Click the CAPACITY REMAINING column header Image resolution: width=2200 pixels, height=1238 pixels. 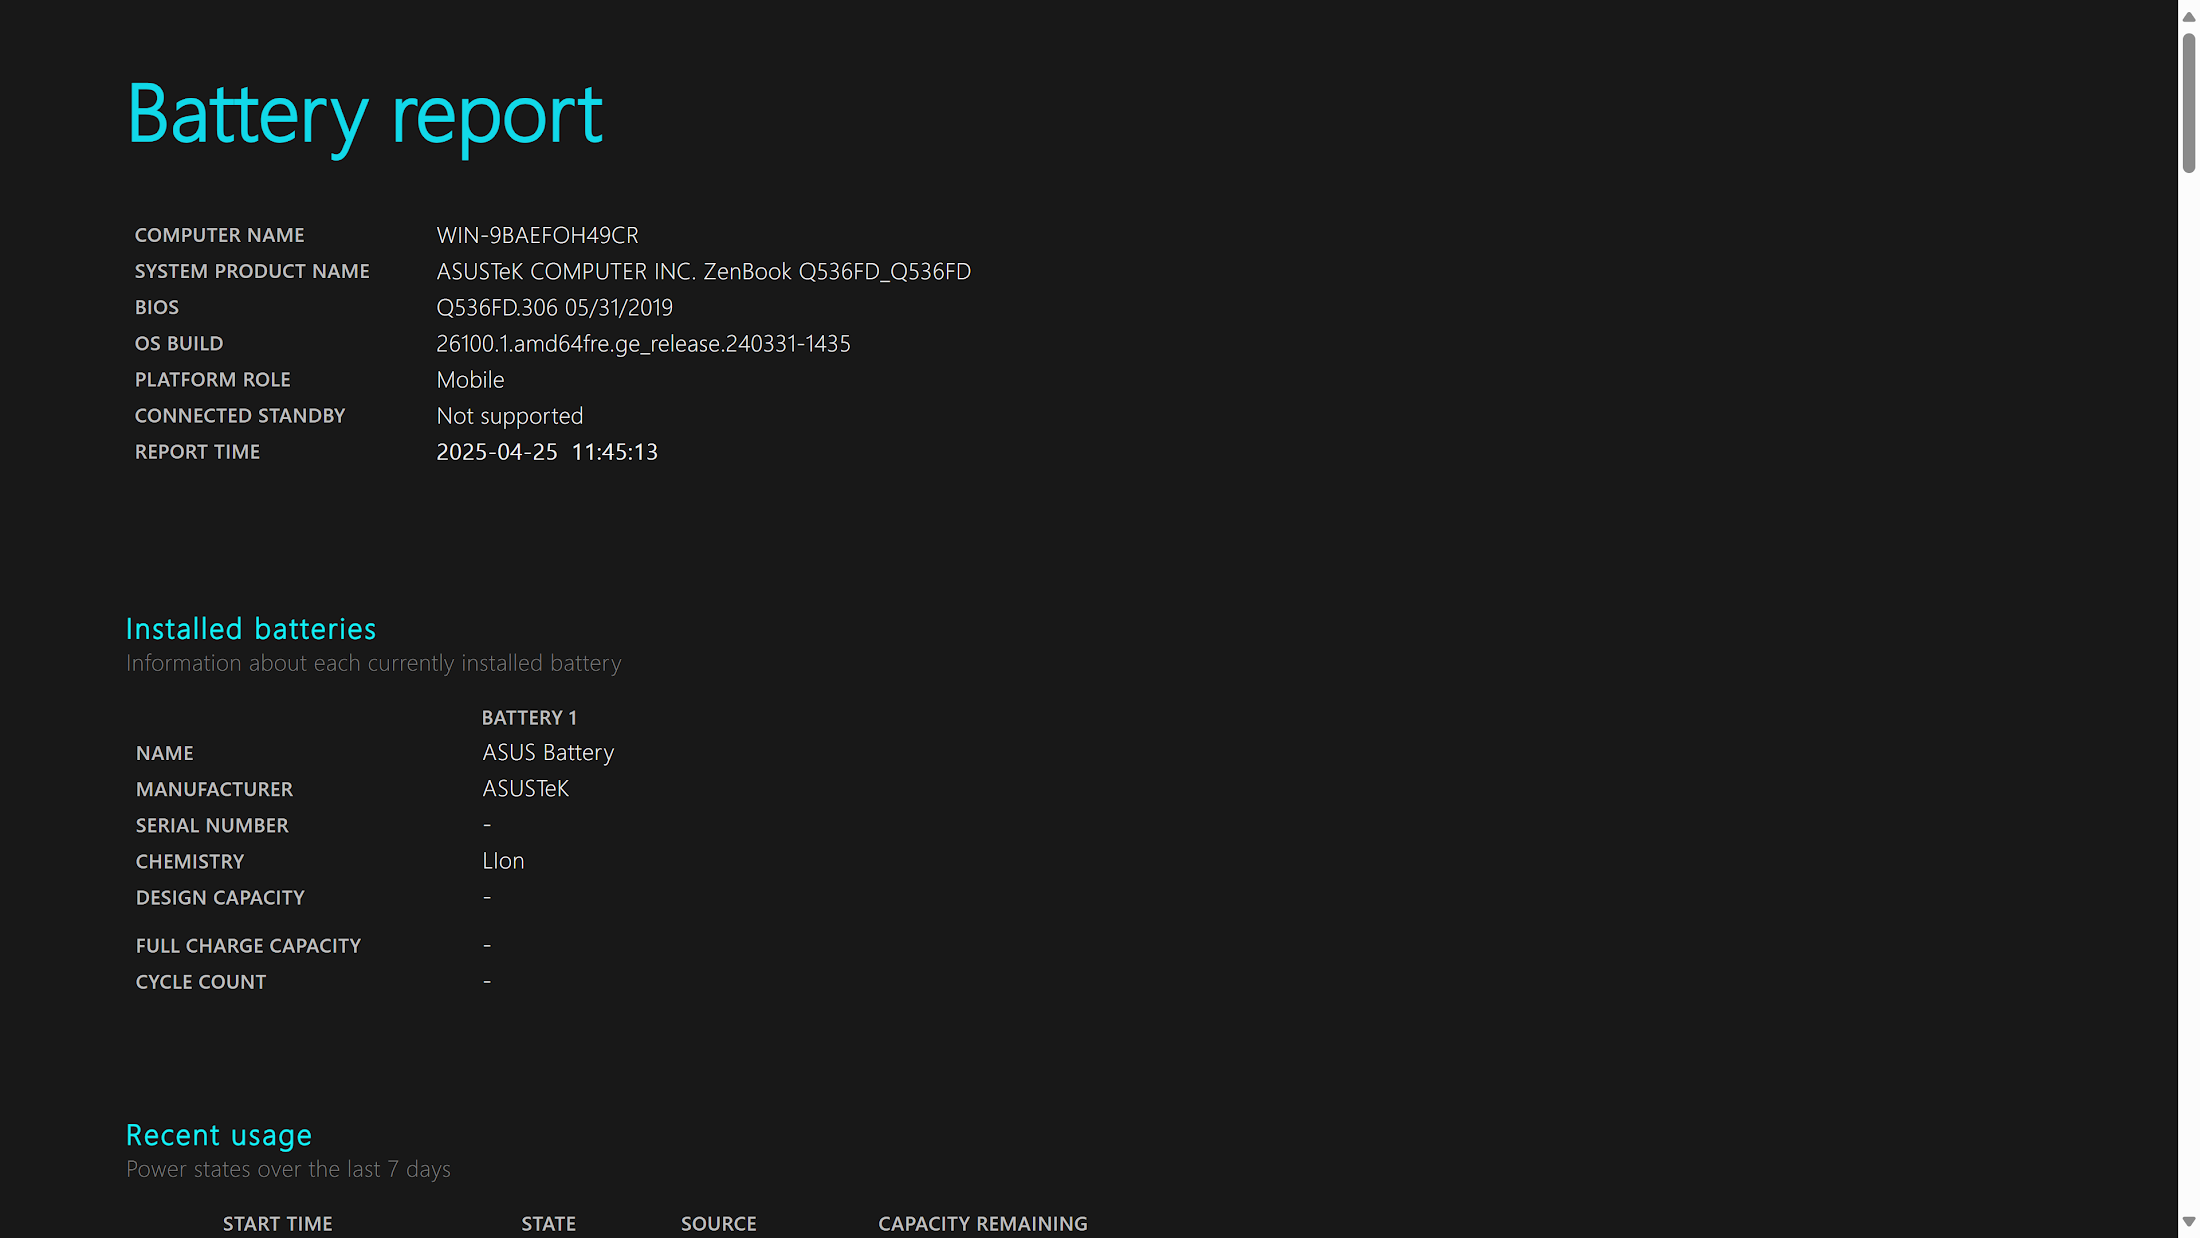click(982, 1224)
